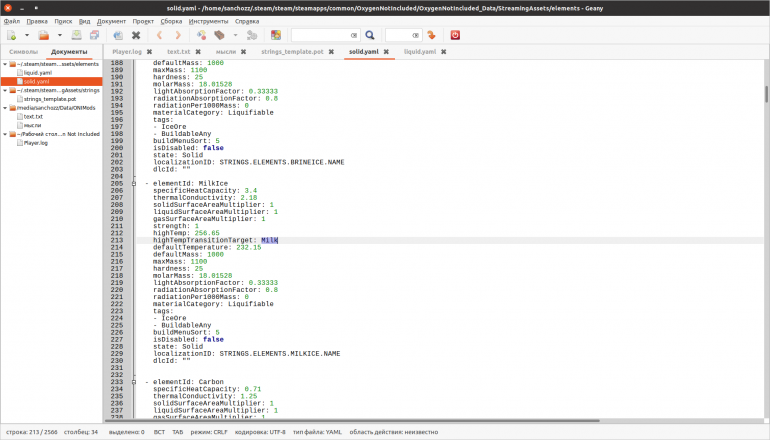Click the Open file folder icon
The height and width of the screenshot is (440, 770).
(x=43, y=35)
